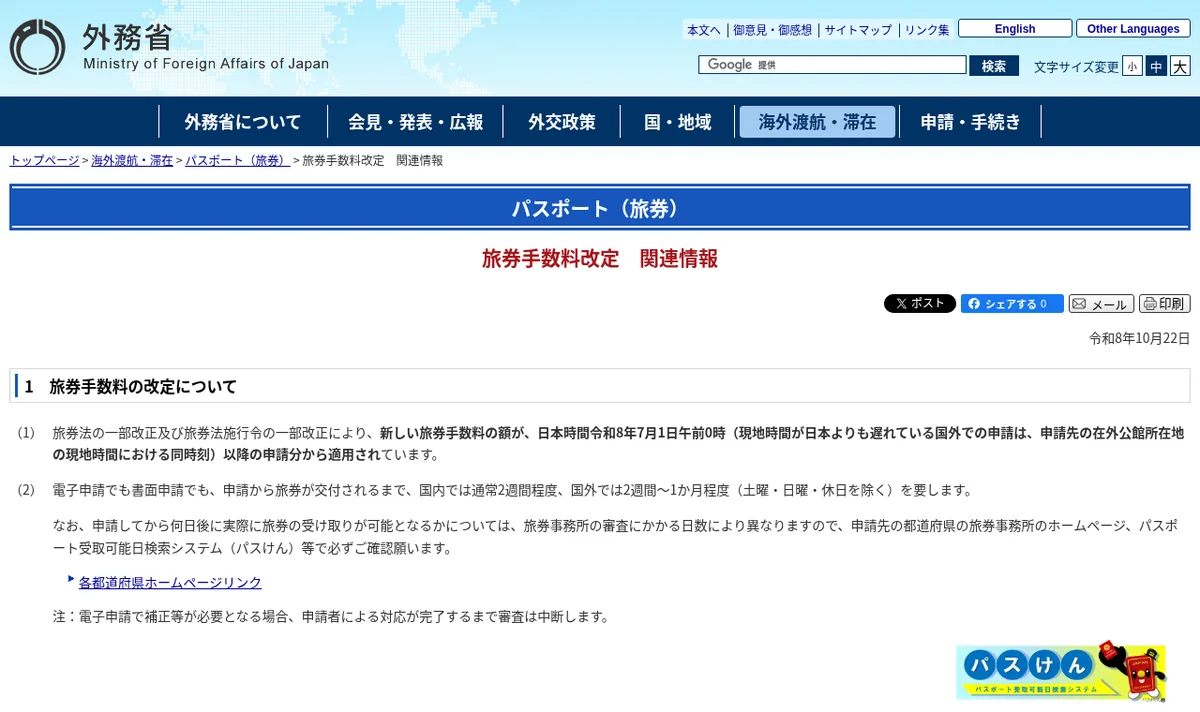Open 各都道府県ホームページリンク
1200x712 pixels.
170,582
